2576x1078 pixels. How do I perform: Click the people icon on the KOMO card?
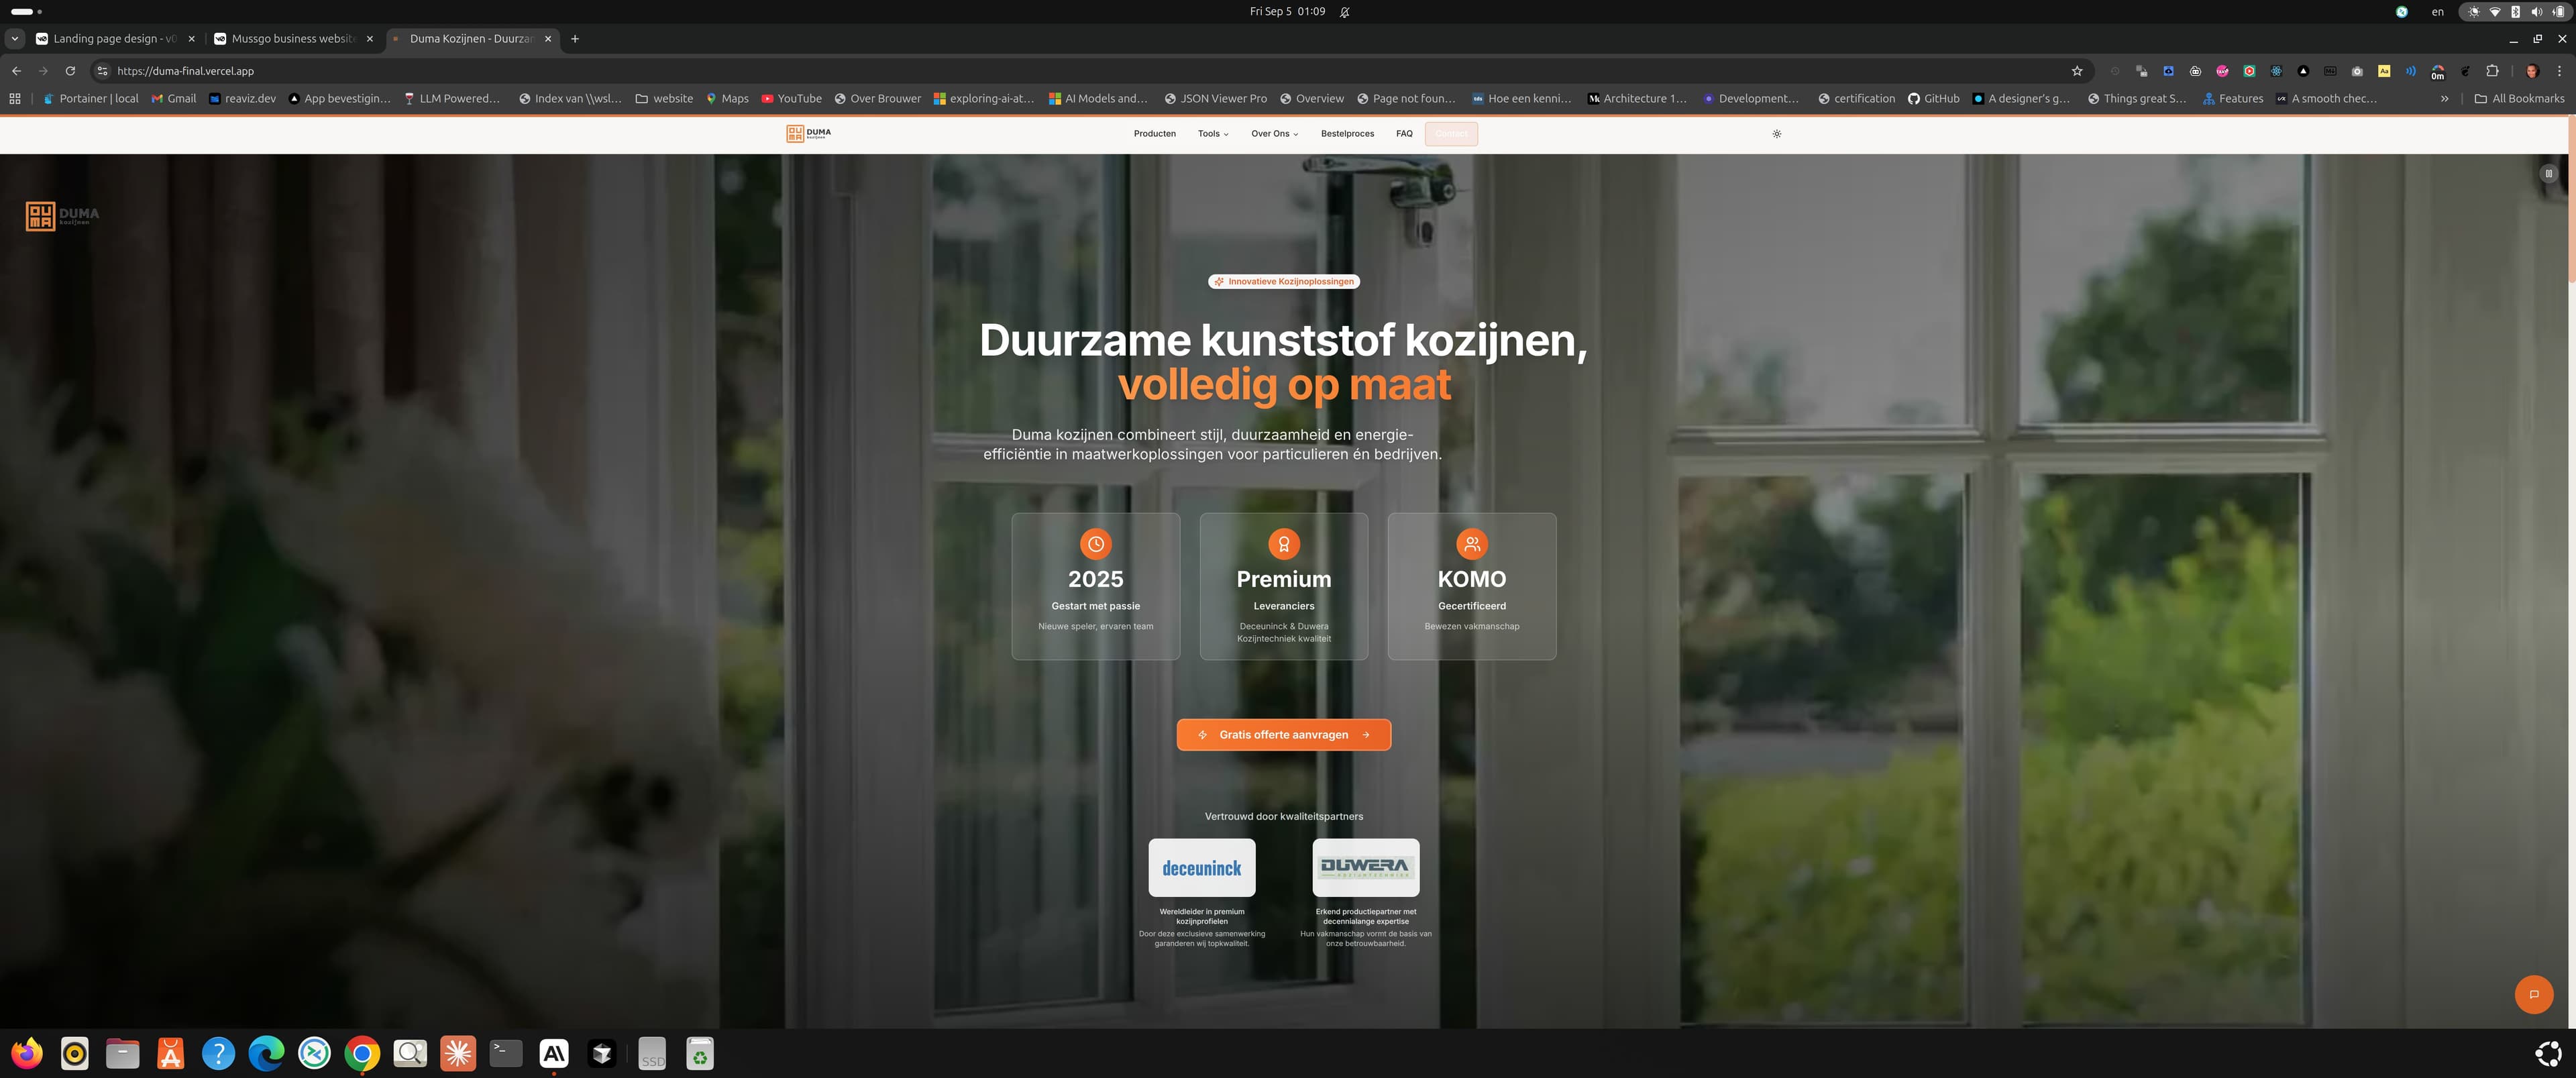pos(1472,544)
